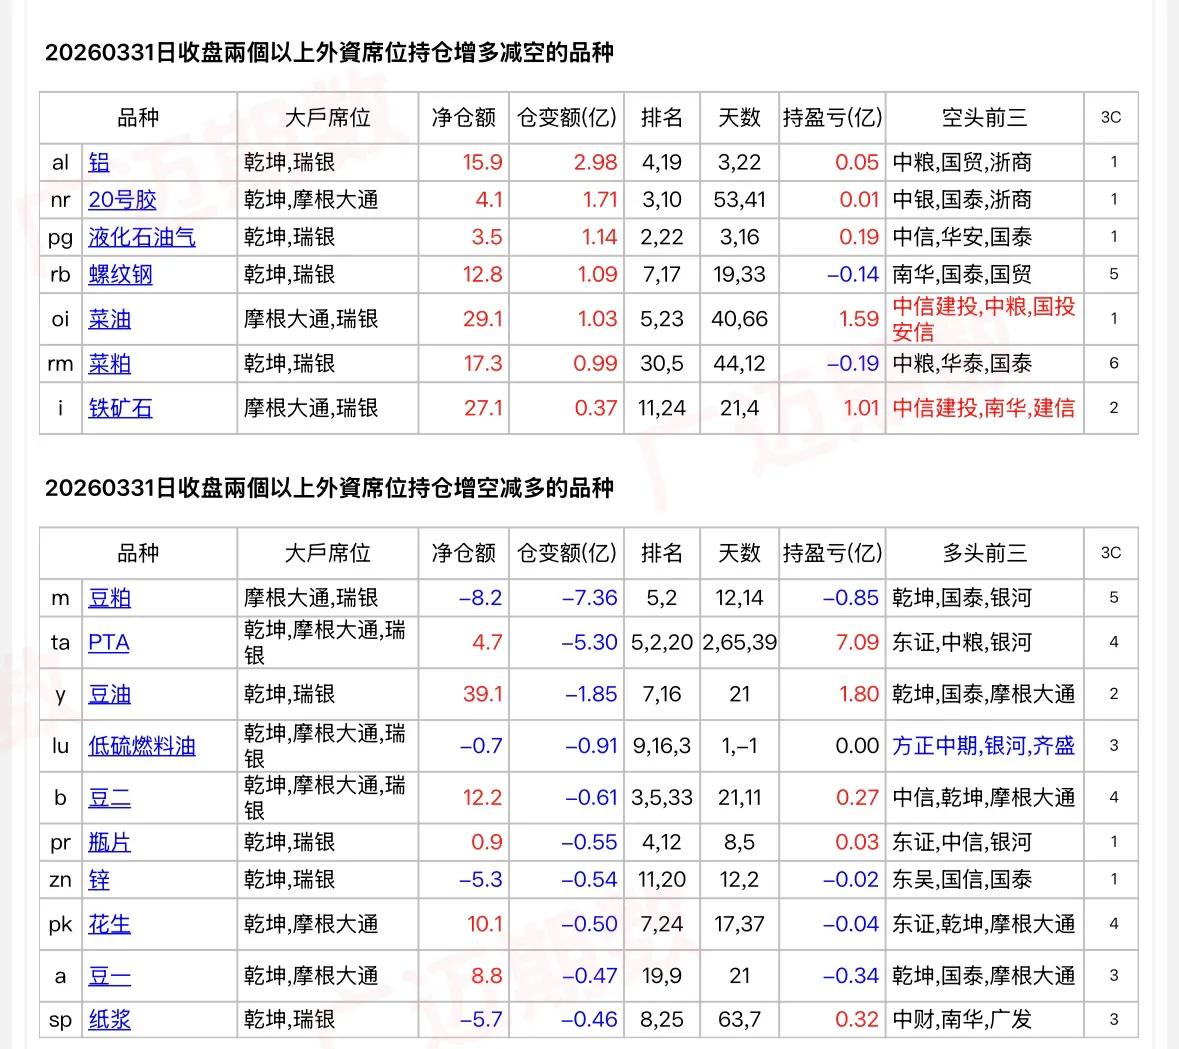
Task: Click the 12.2 value in 豆二 row
Action: pos(483,798)
